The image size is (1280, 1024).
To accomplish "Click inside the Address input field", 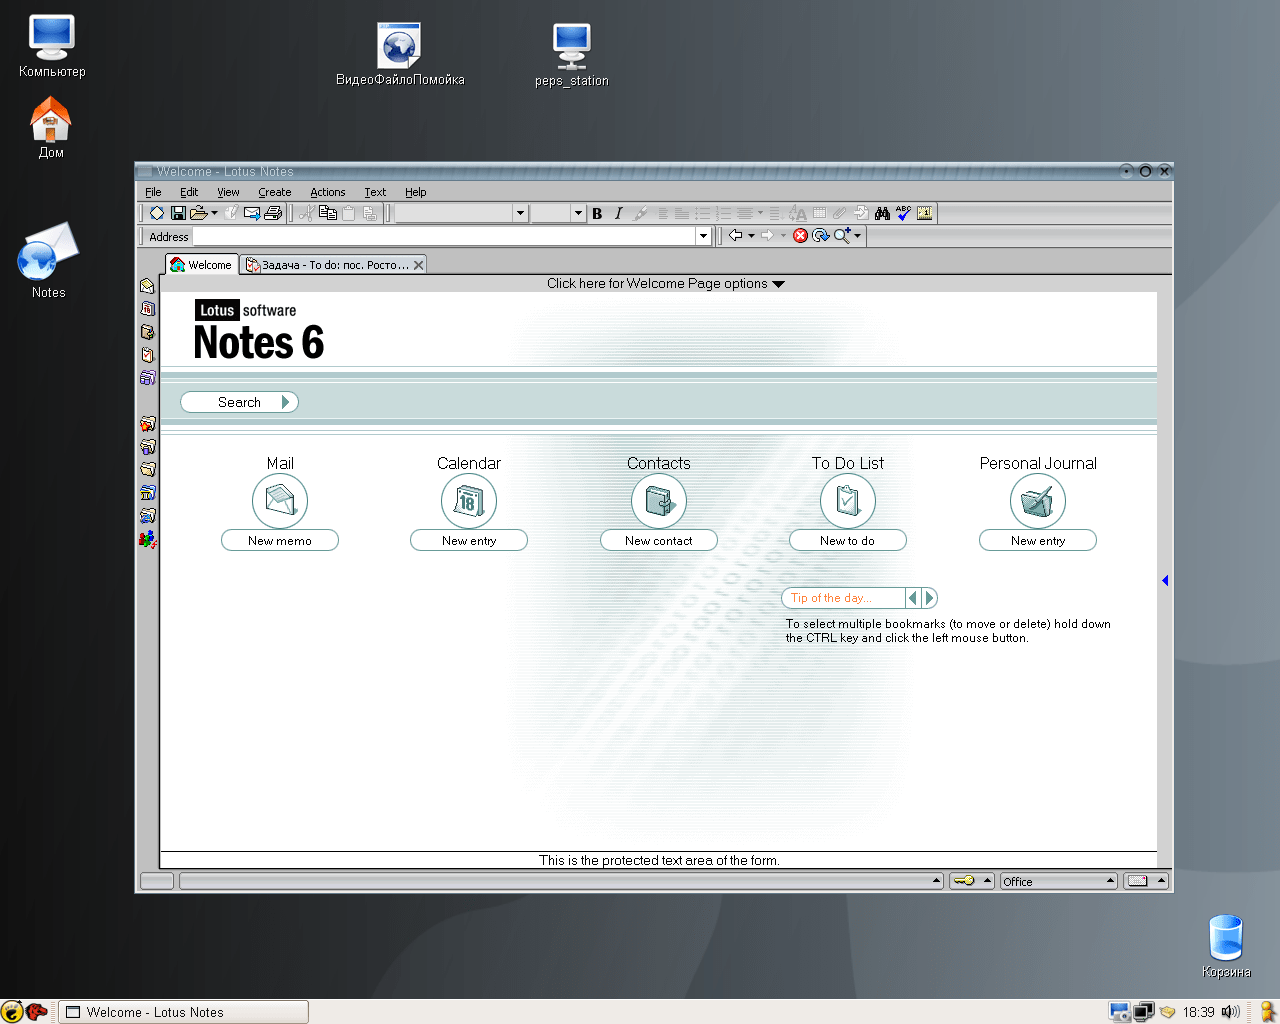I will click(444, 236).
